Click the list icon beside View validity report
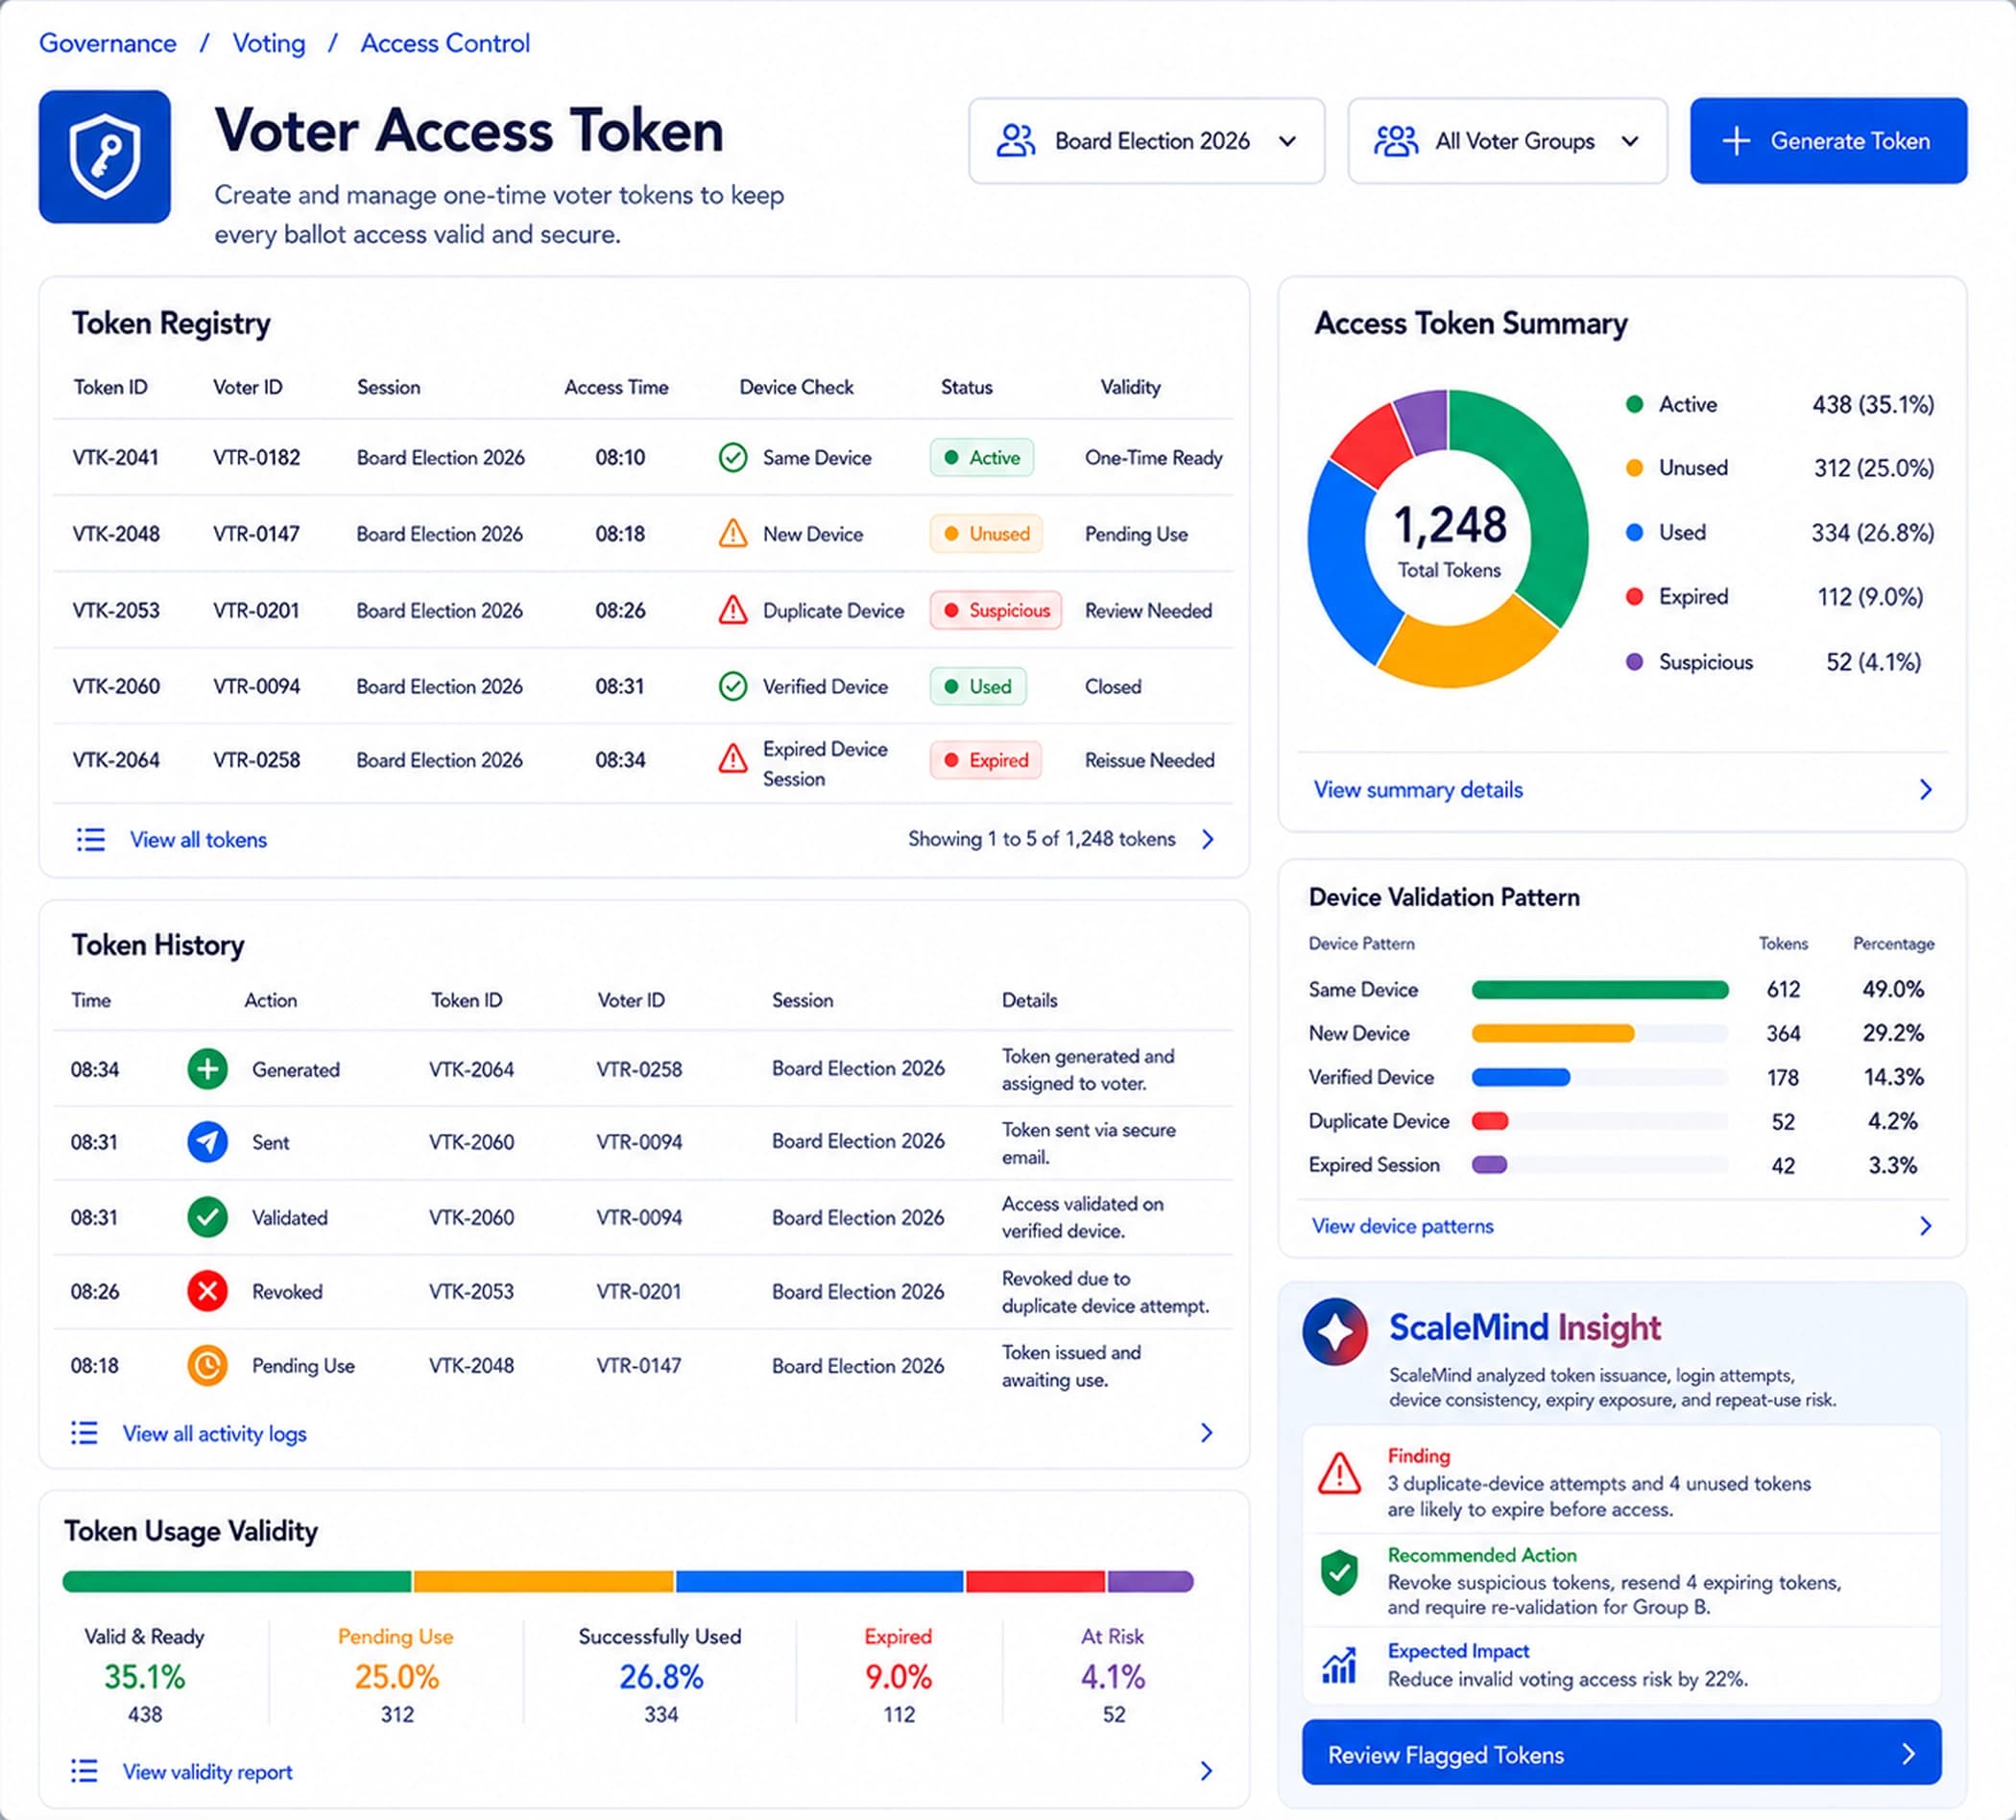The height and width of the screenshot is (1820, 2016). click(85, 1771)
